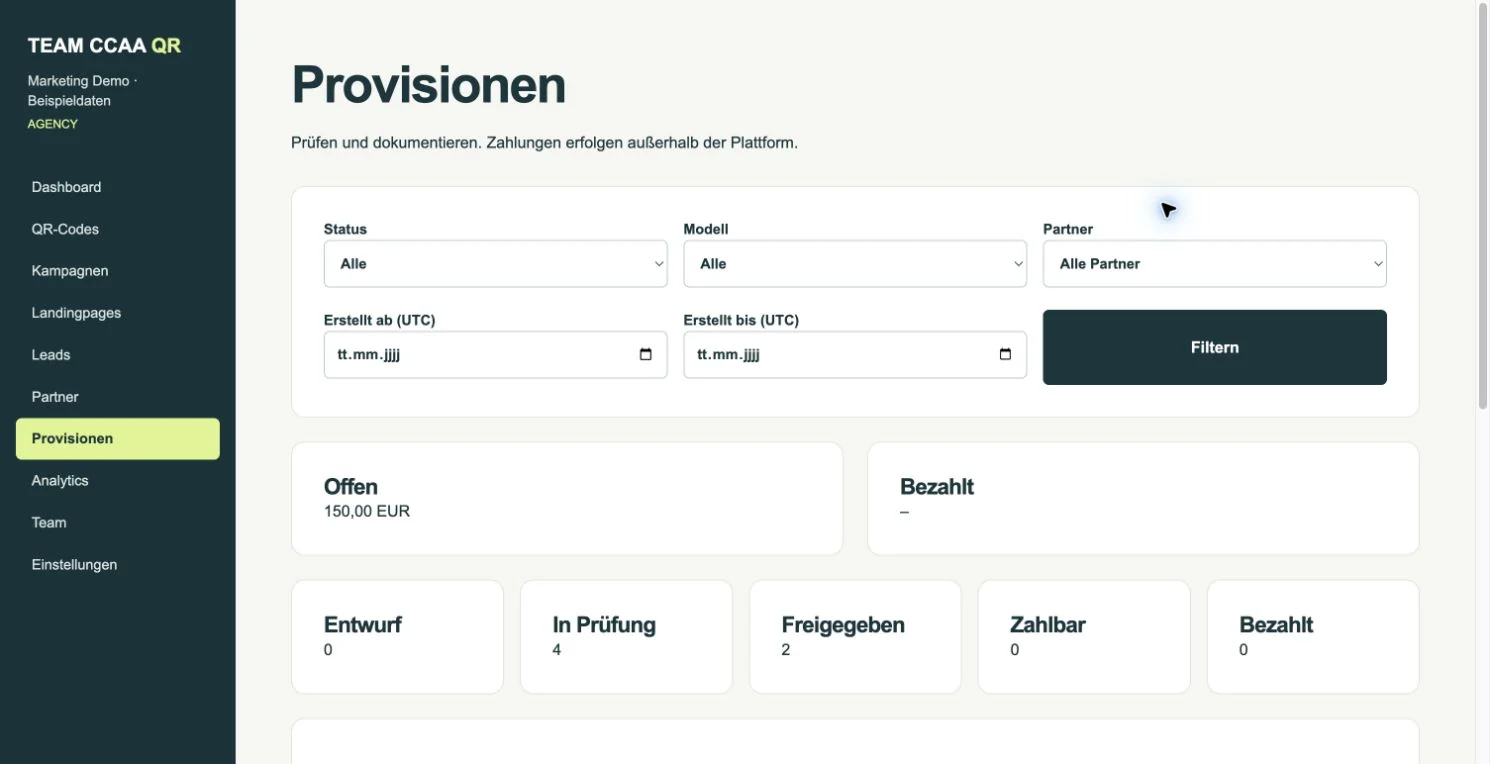
Task: Select the active Provisionen menu item
Action: [118, 439]
